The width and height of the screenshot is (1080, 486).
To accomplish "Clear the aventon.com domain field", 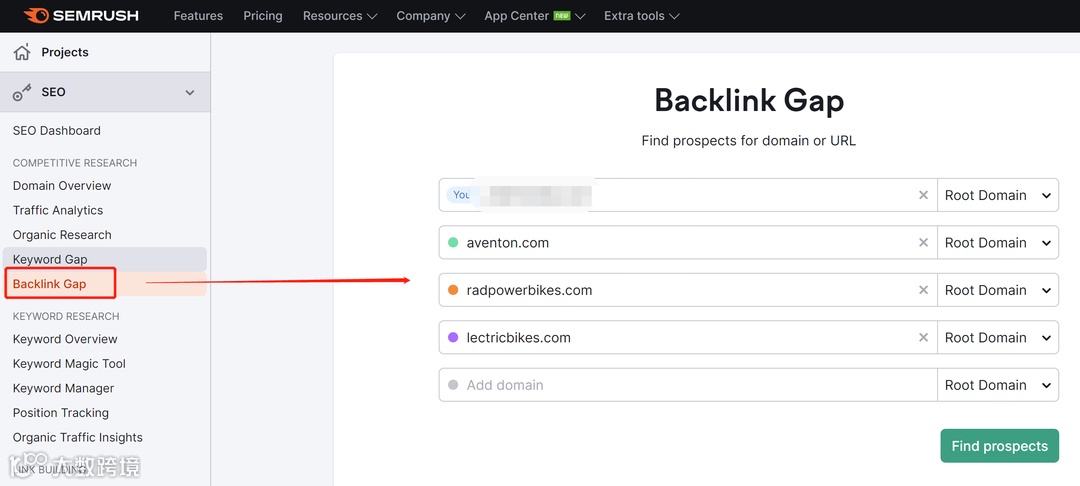I will coord(923,242).
